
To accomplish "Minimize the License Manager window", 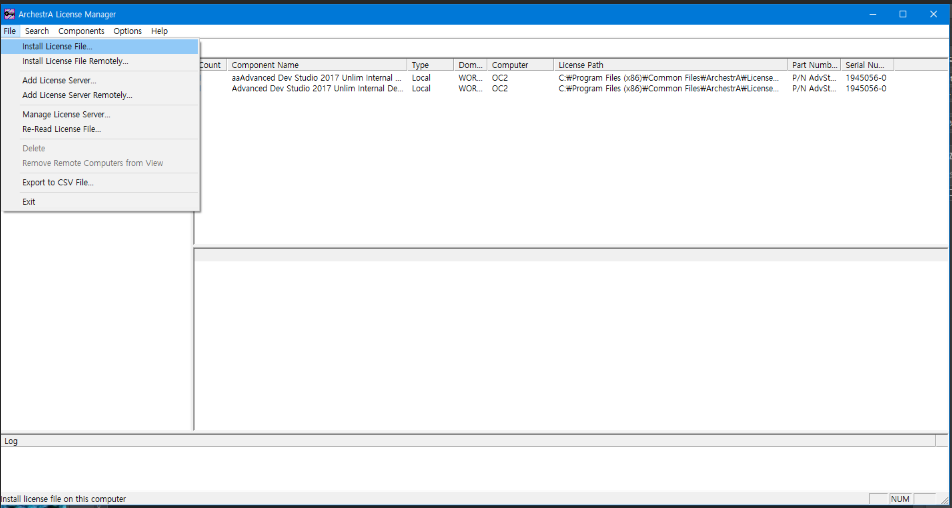I will 872,14.
